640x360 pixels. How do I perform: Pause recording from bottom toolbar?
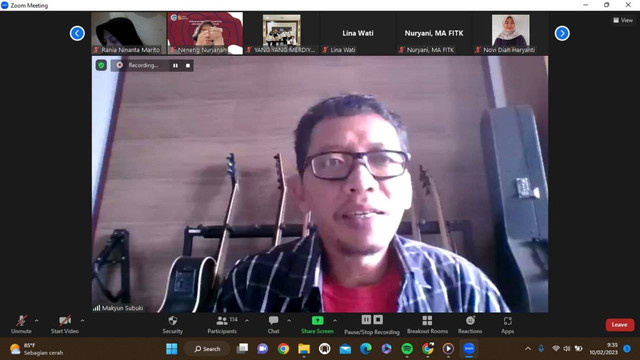366,320
